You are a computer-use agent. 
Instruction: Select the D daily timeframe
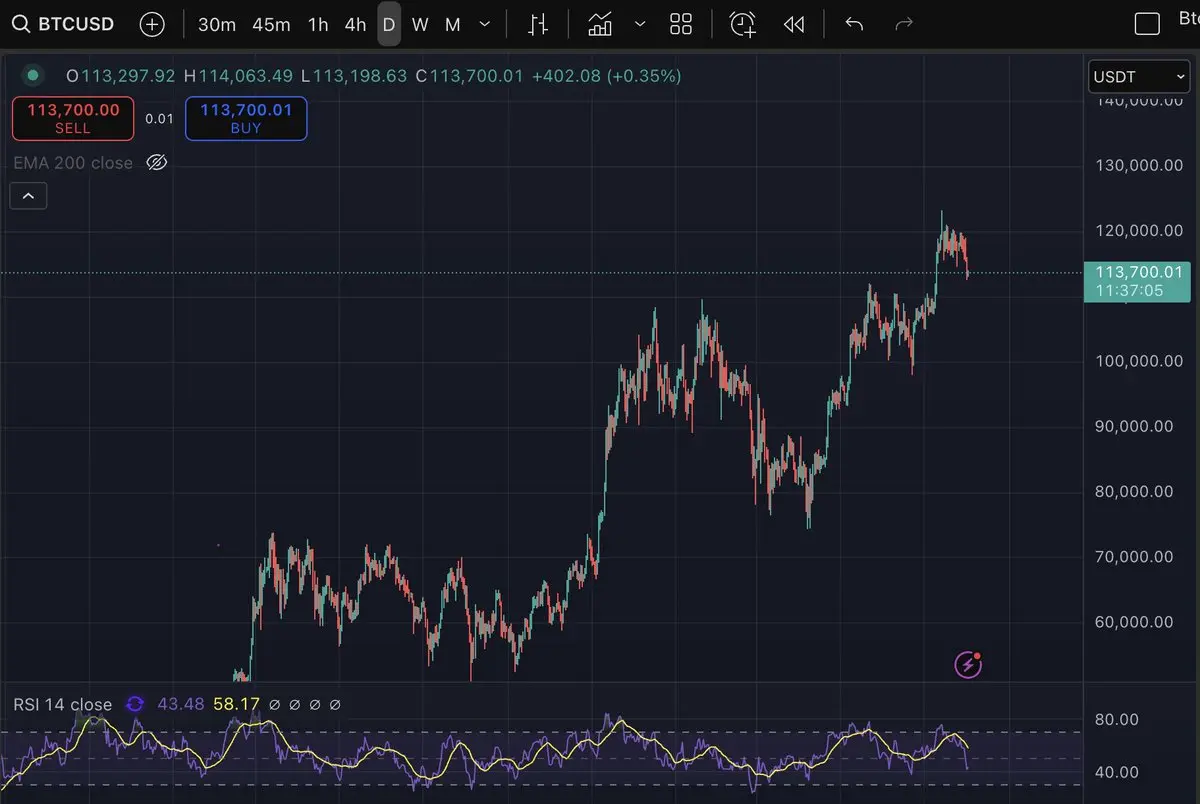coord(389,24)
